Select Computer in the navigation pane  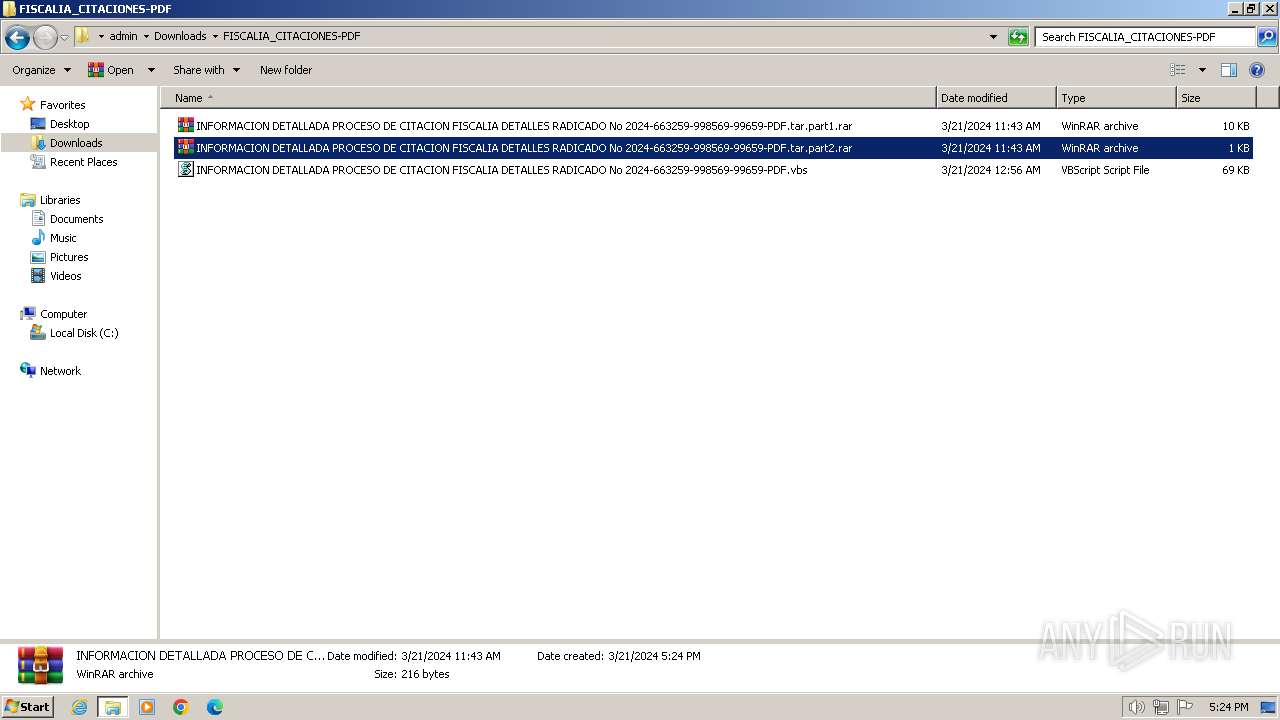(63, 314)
